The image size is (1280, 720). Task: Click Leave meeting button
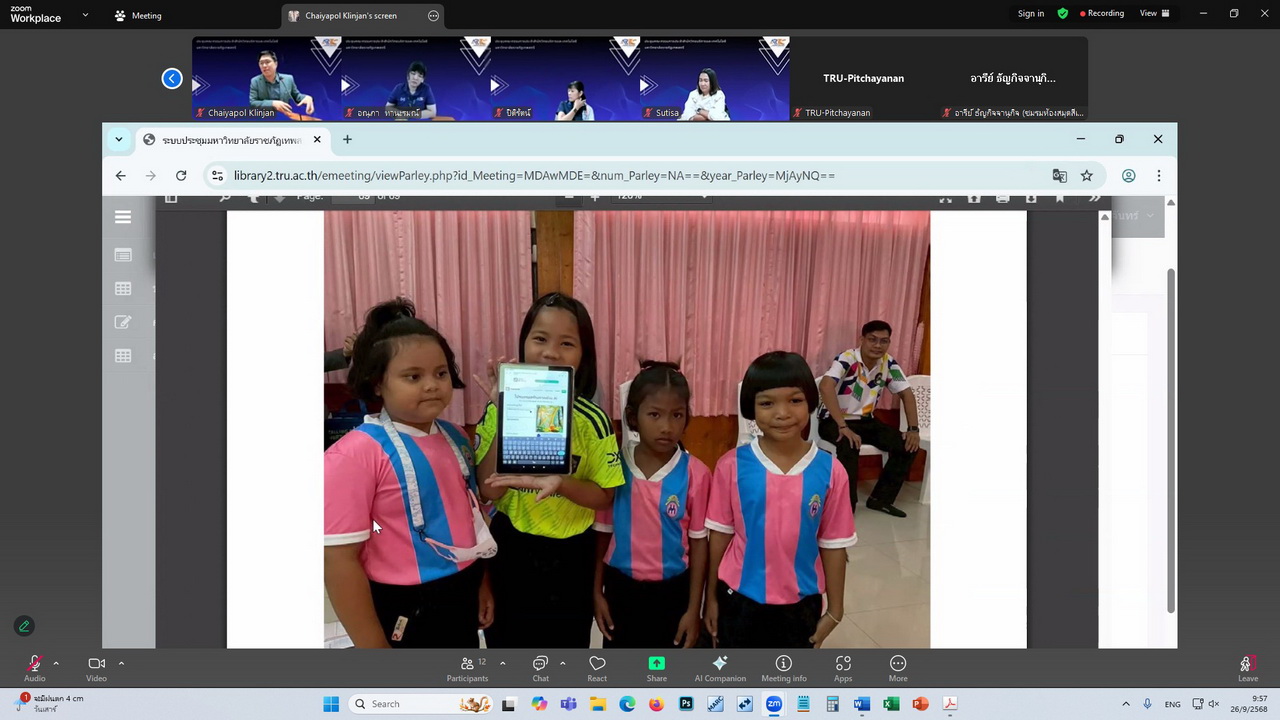click(x=1246, y=667)
